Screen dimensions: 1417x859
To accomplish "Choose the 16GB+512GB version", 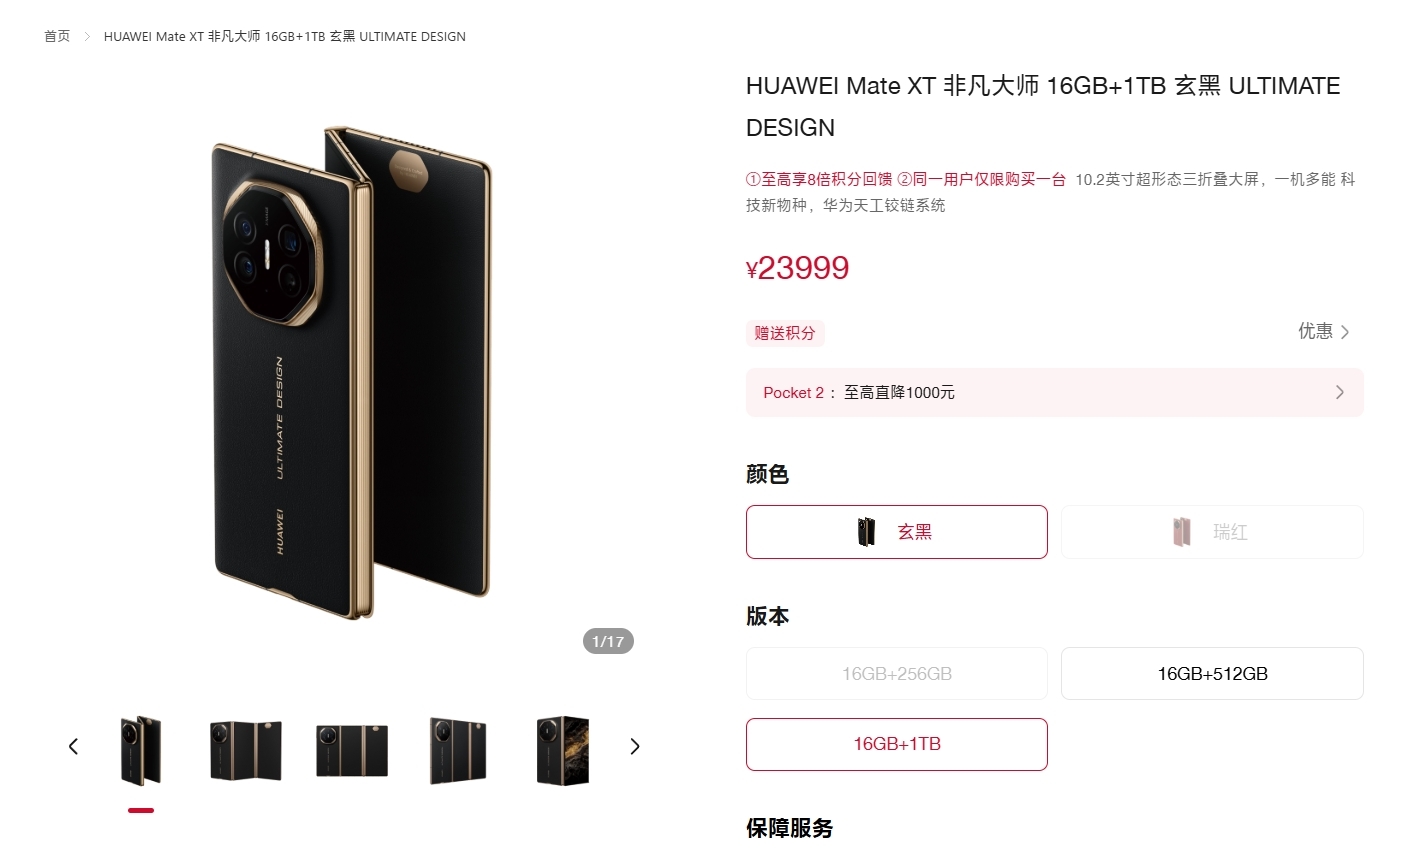I will point(1212,674).
